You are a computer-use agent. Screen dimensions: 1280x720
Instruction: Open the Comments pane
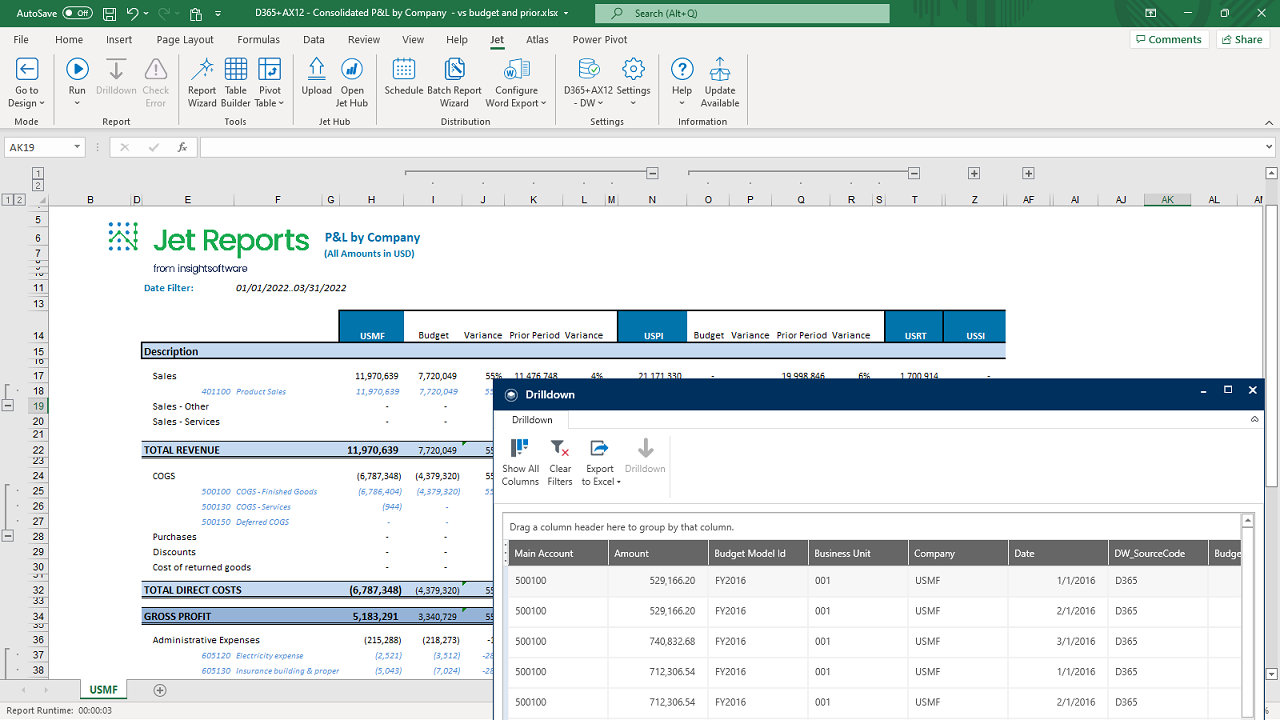(1167, 39)
